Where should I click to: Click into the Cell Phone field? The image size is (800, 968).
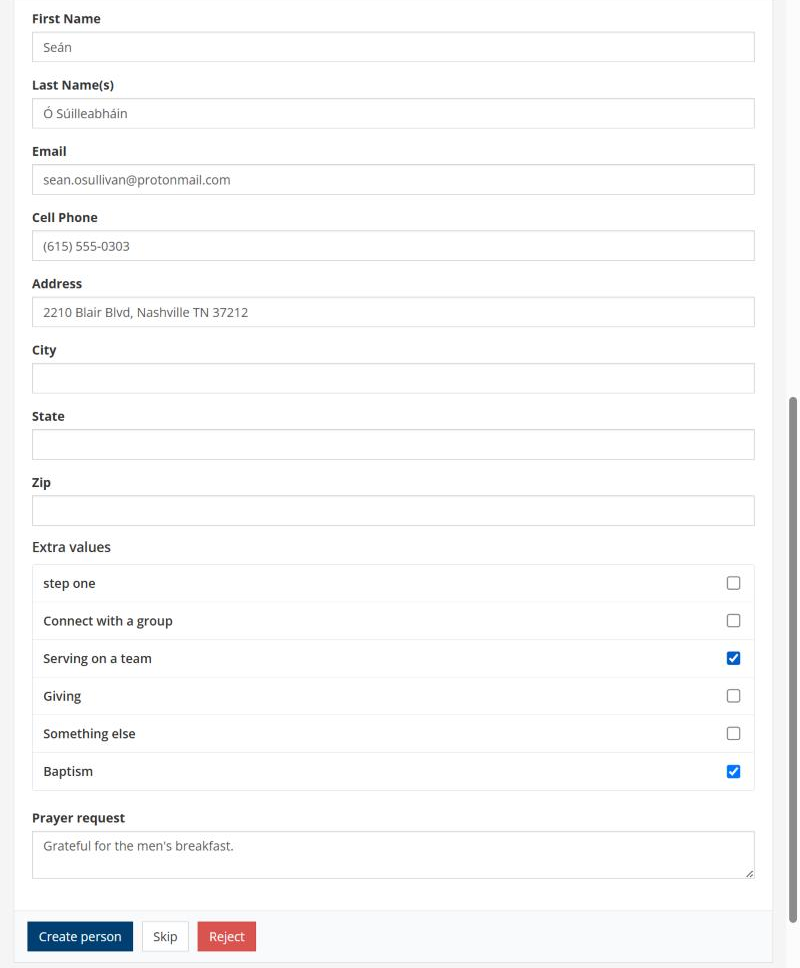393,246
